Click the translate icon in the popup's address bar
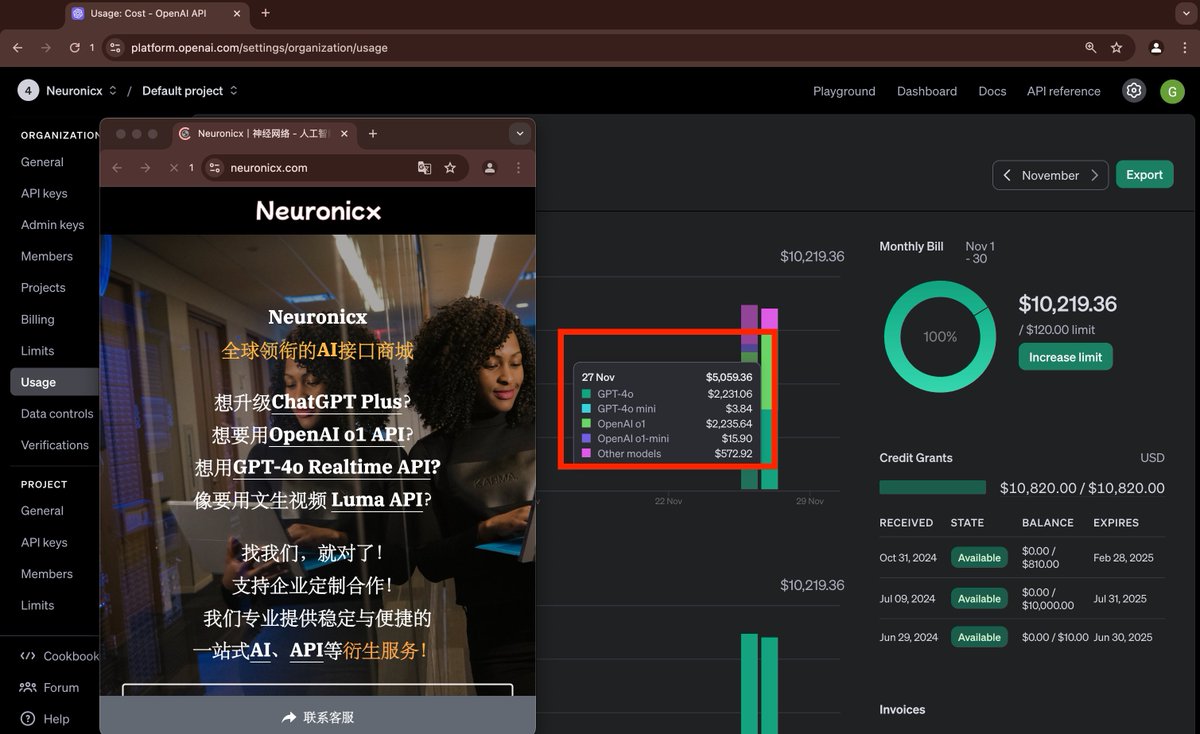The width and height of the screenshot is (1200, 734). pos(424,168)
